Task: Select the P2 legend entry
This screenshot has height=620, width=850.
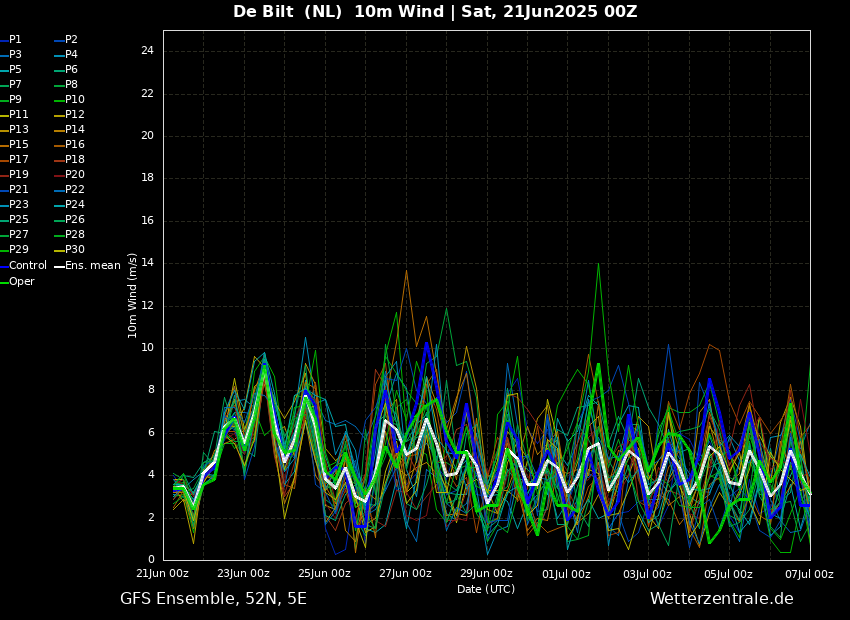Action: [x=71, y=40]
